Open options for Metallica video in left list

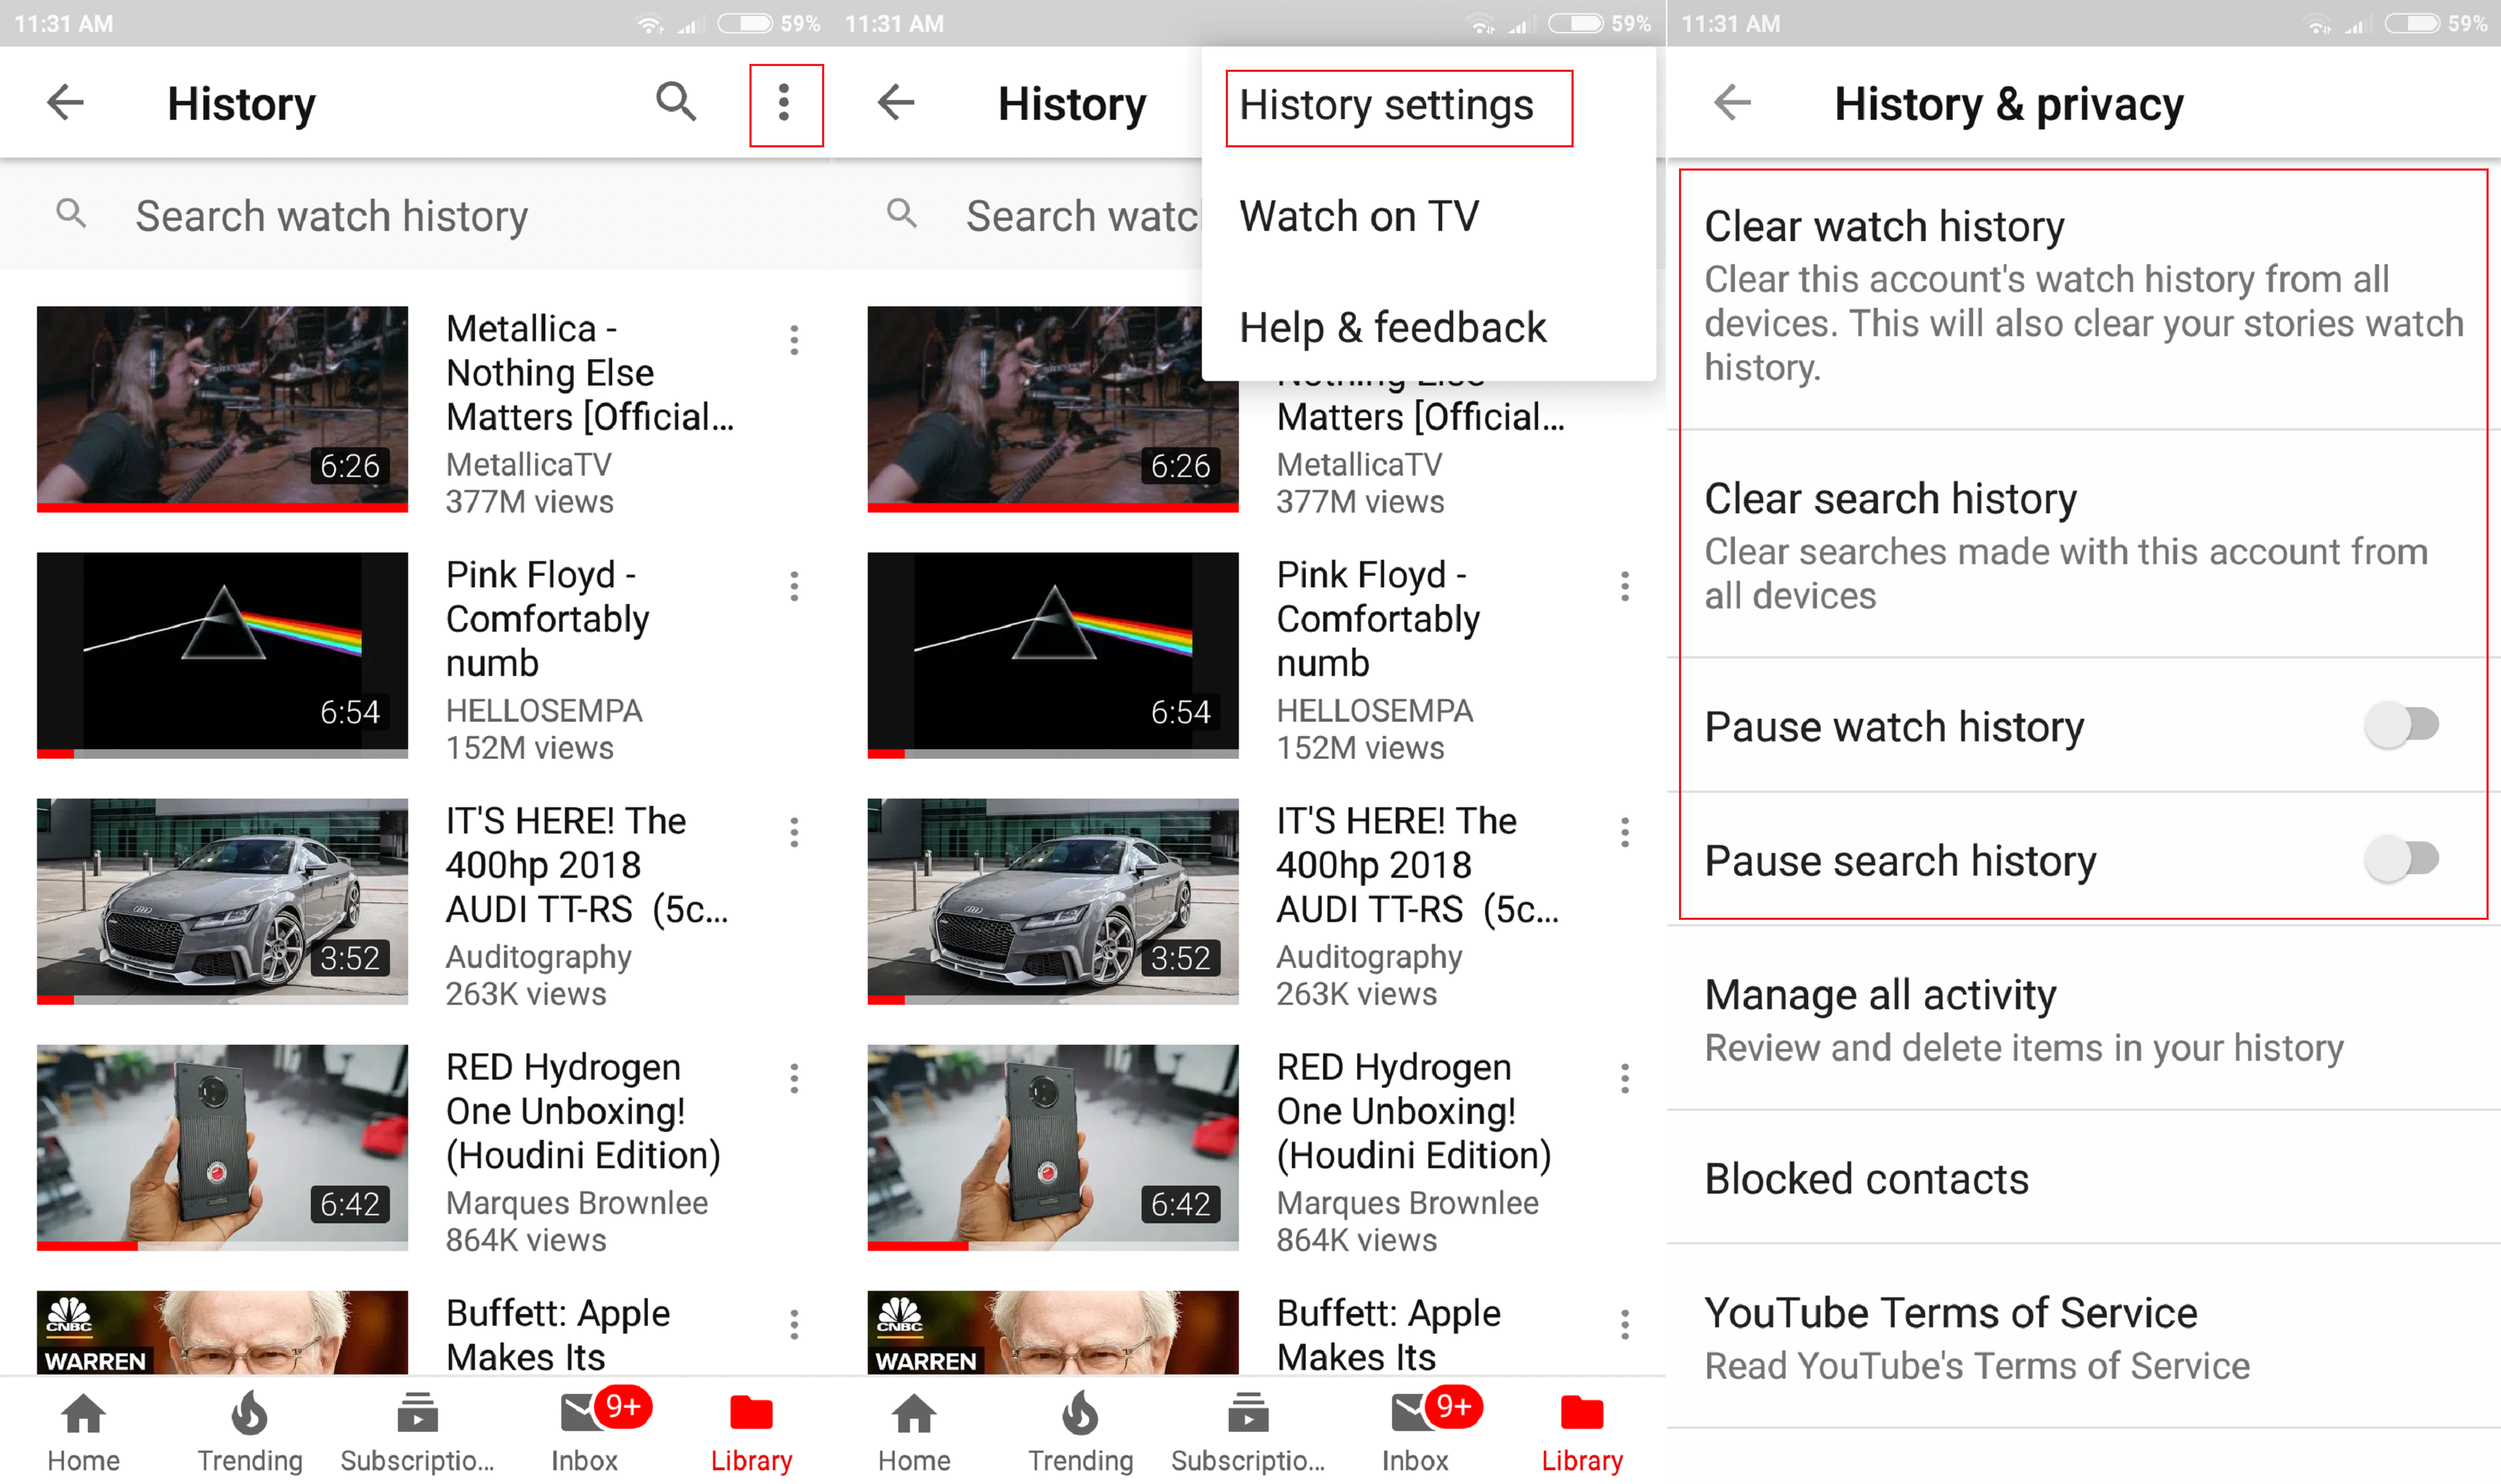pos(795,340)
